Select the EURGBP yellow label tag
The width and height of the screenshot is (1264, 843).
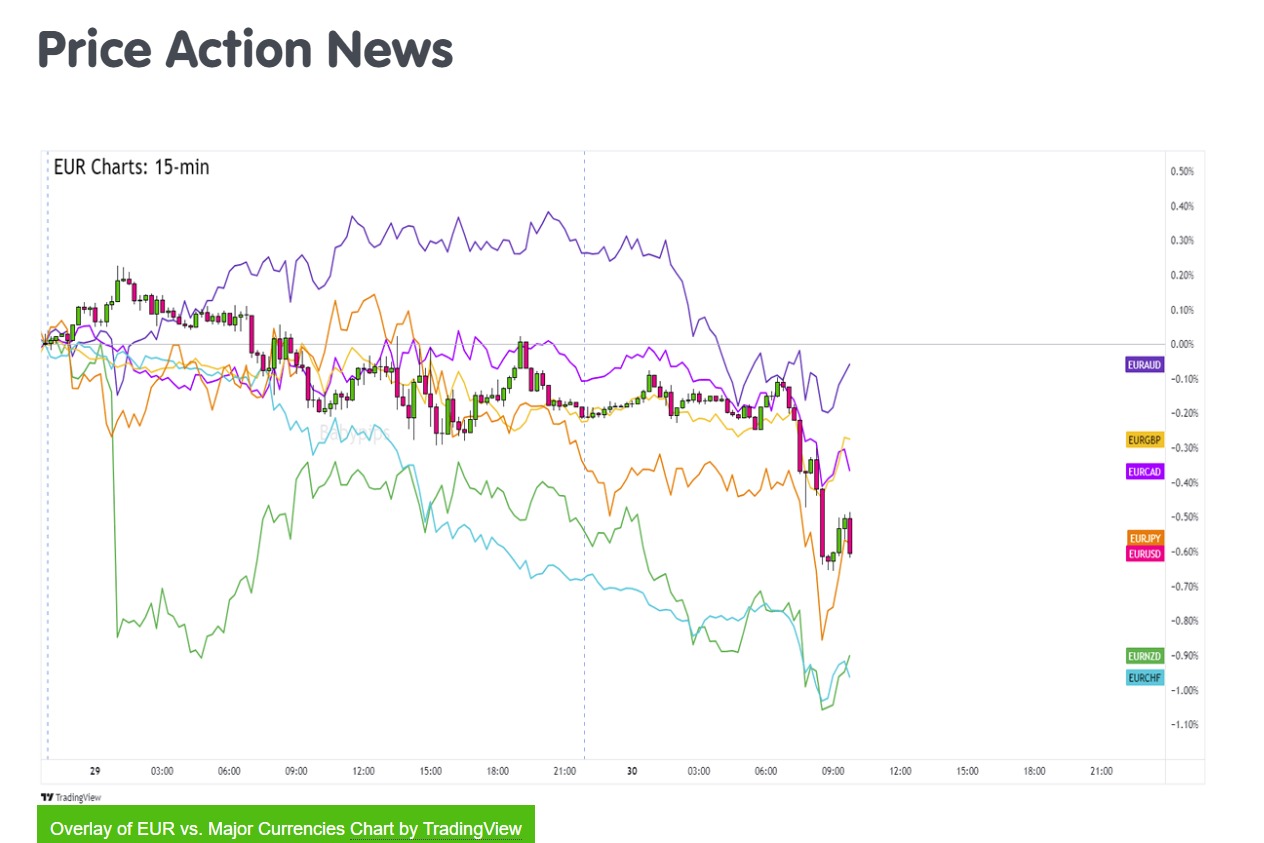tap(1144, 440)
